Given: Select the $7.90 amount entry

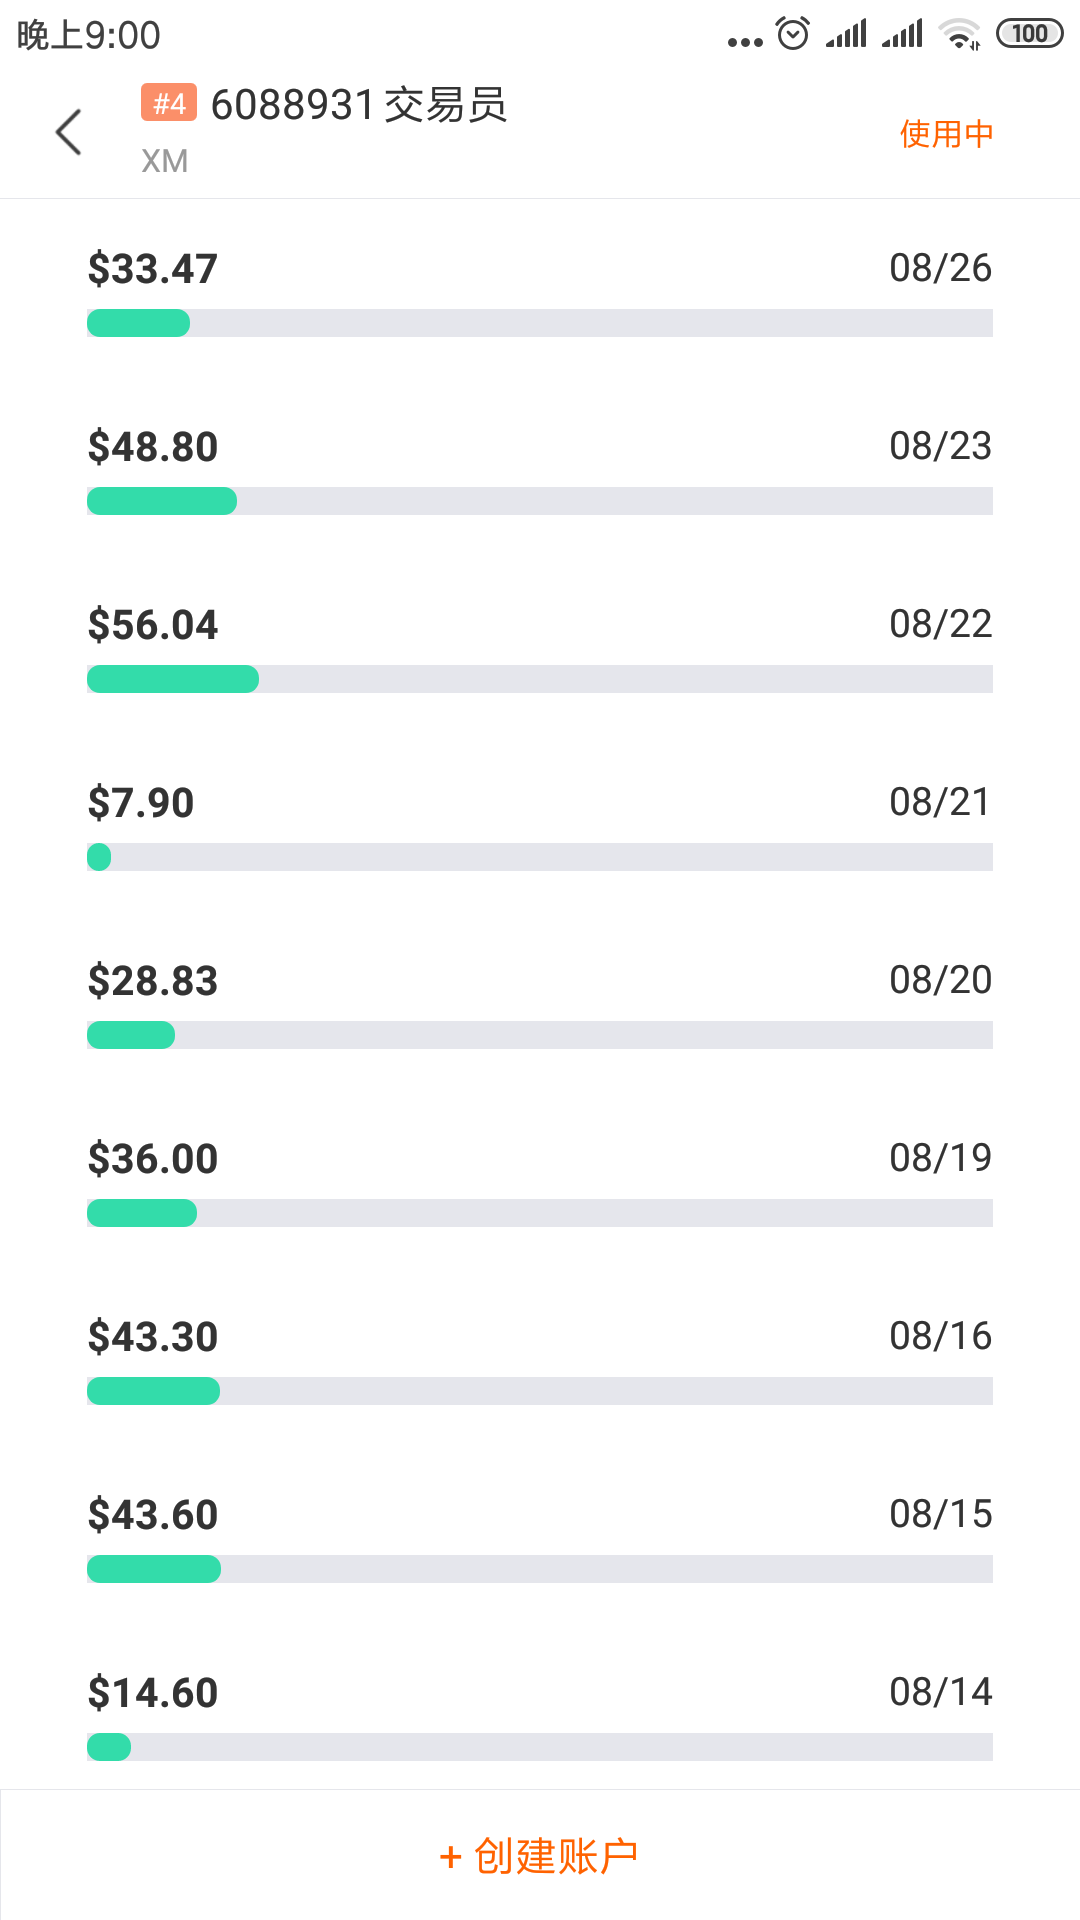Looking at the screenshot, I should 141,803.
